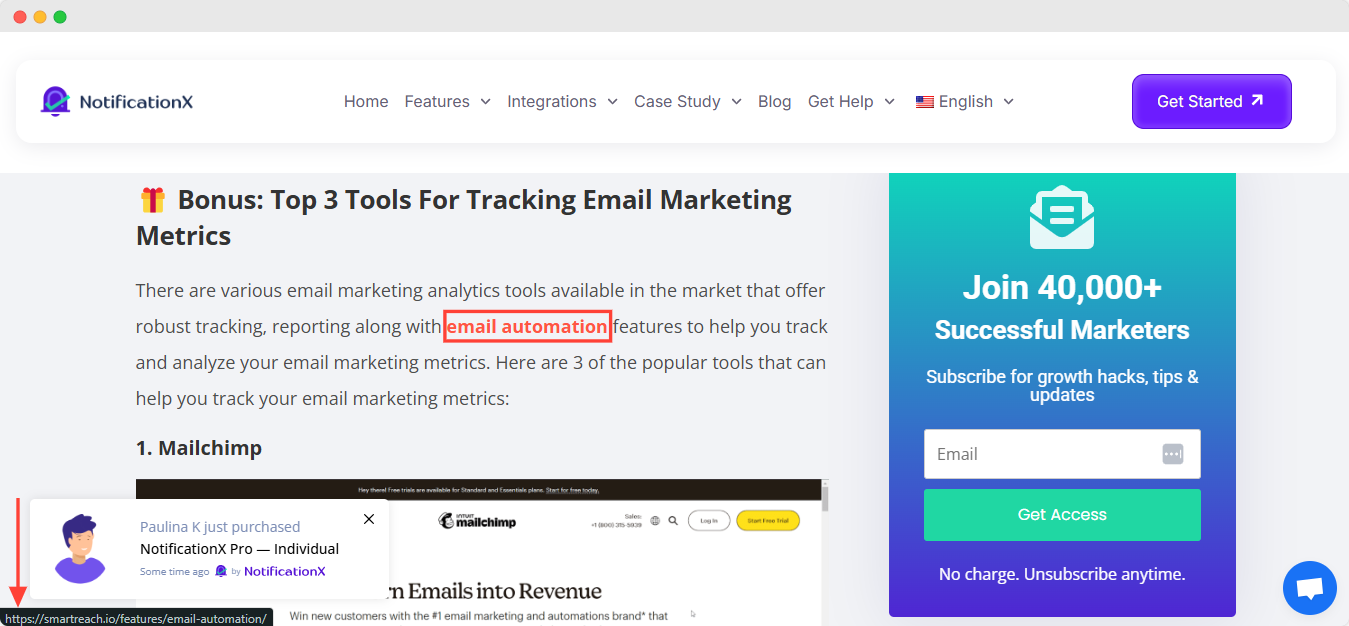
Task: Click the US flag language icon
Action: coord(924,102)
